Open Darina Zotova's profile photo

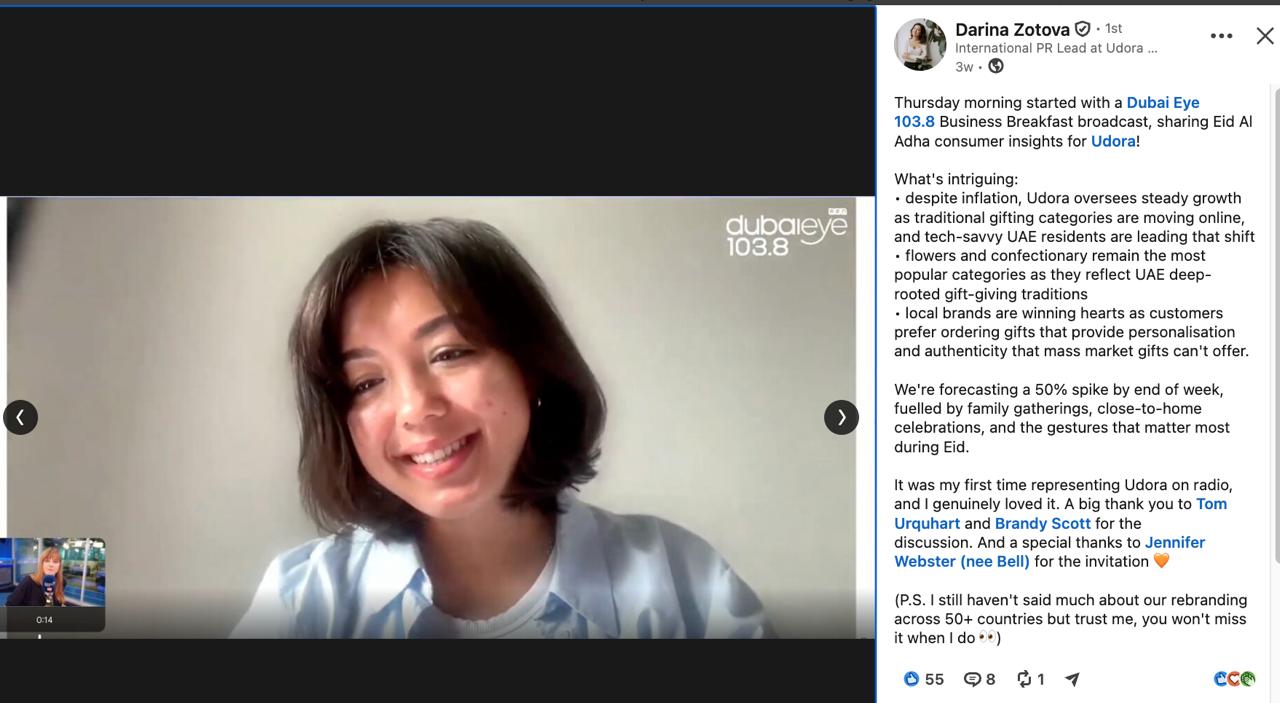tap(920, 45)
